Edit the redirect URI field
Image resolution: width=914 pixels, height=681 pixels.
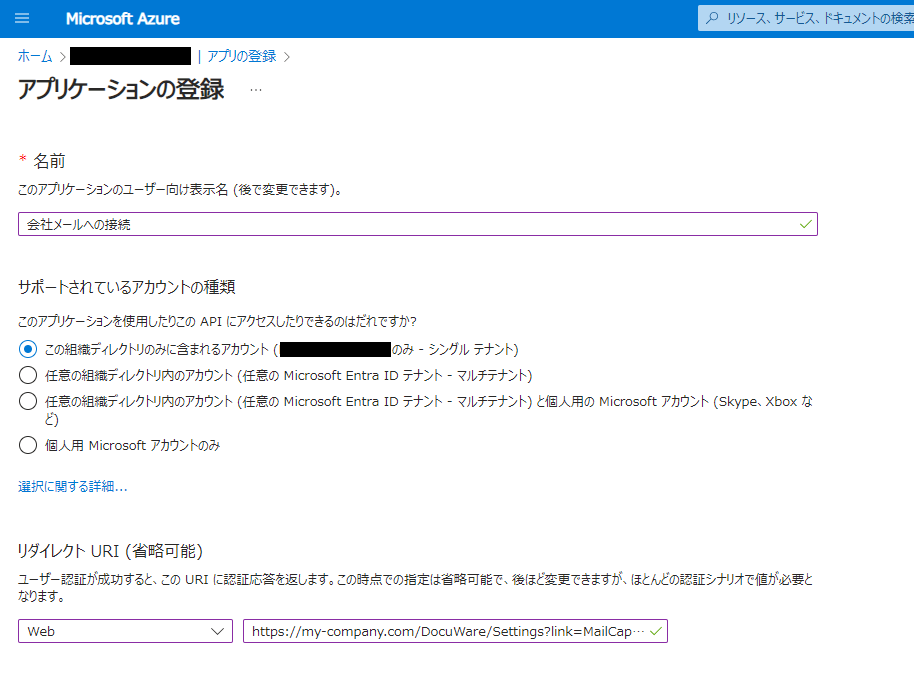click(455, 631)
